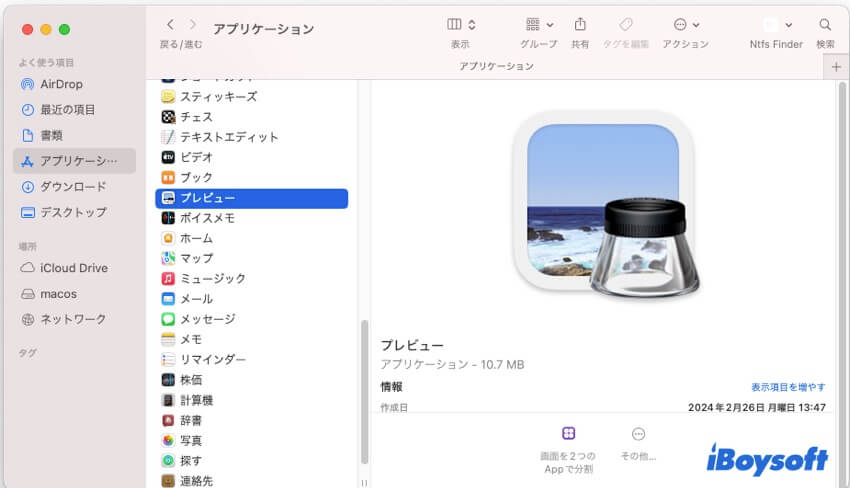Image resolution: width=850 pixels, height=488 pixels.
Task: Select 株価 in the app list
Action: (x=252, y=380)
